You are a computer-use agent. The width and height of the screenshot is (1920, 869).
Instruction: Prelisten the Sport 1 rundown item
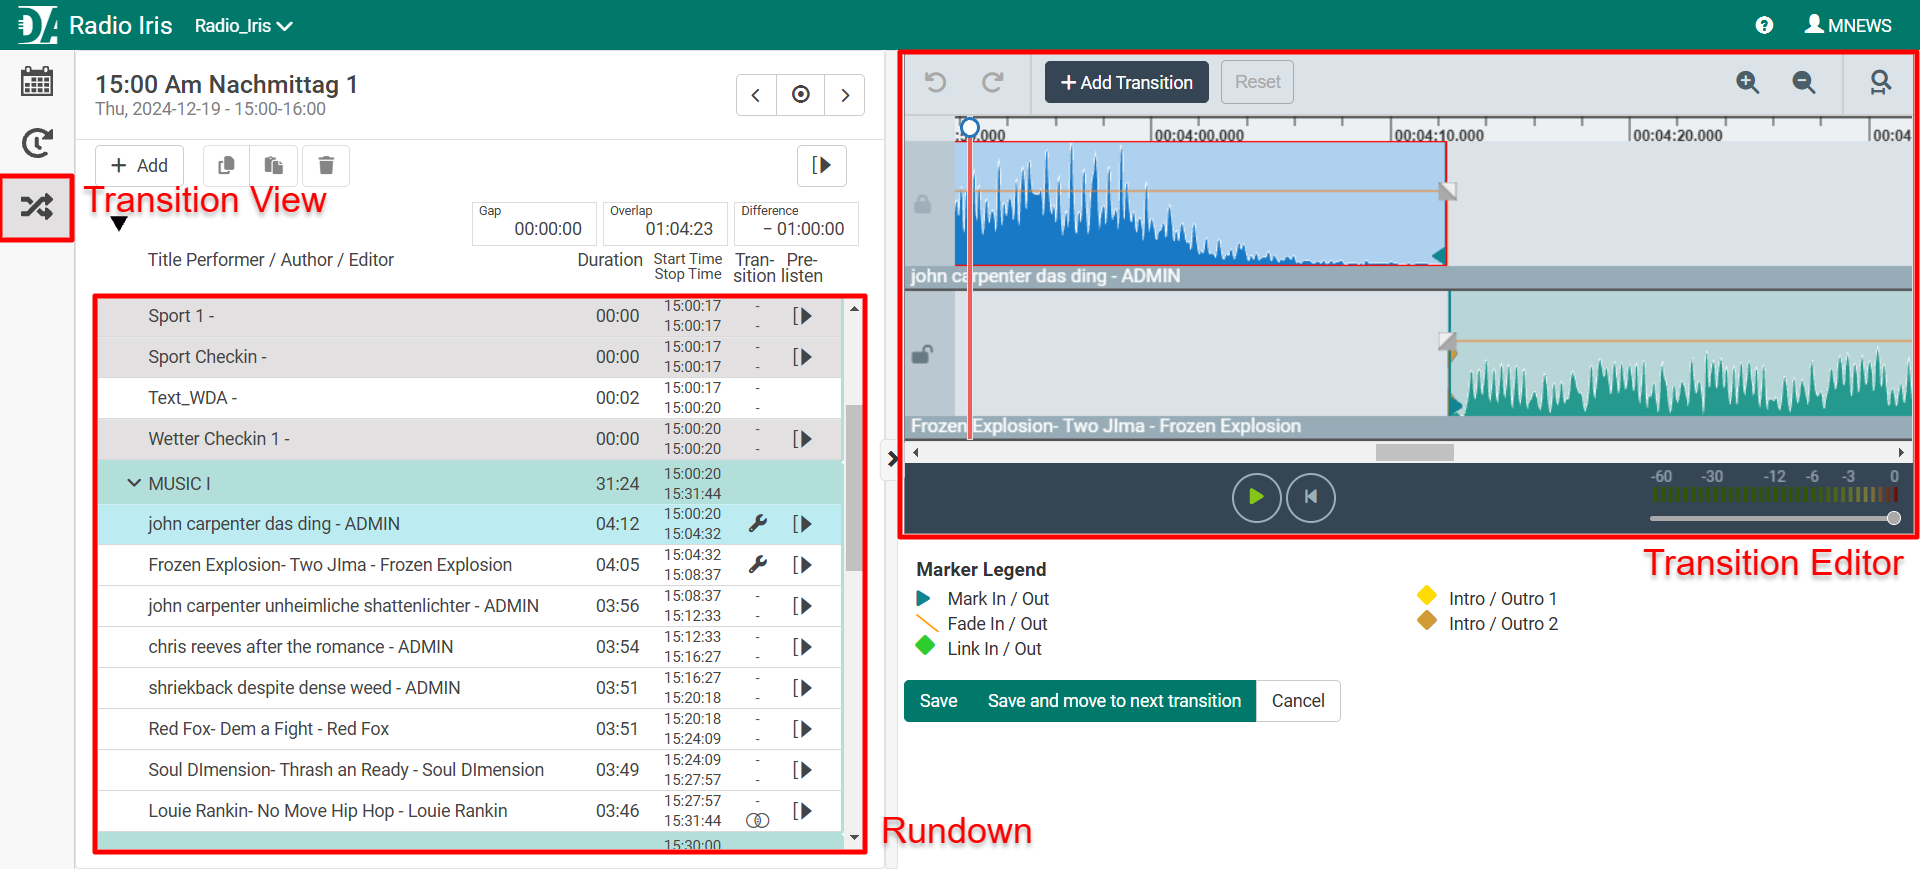click(x=802, y=316)
